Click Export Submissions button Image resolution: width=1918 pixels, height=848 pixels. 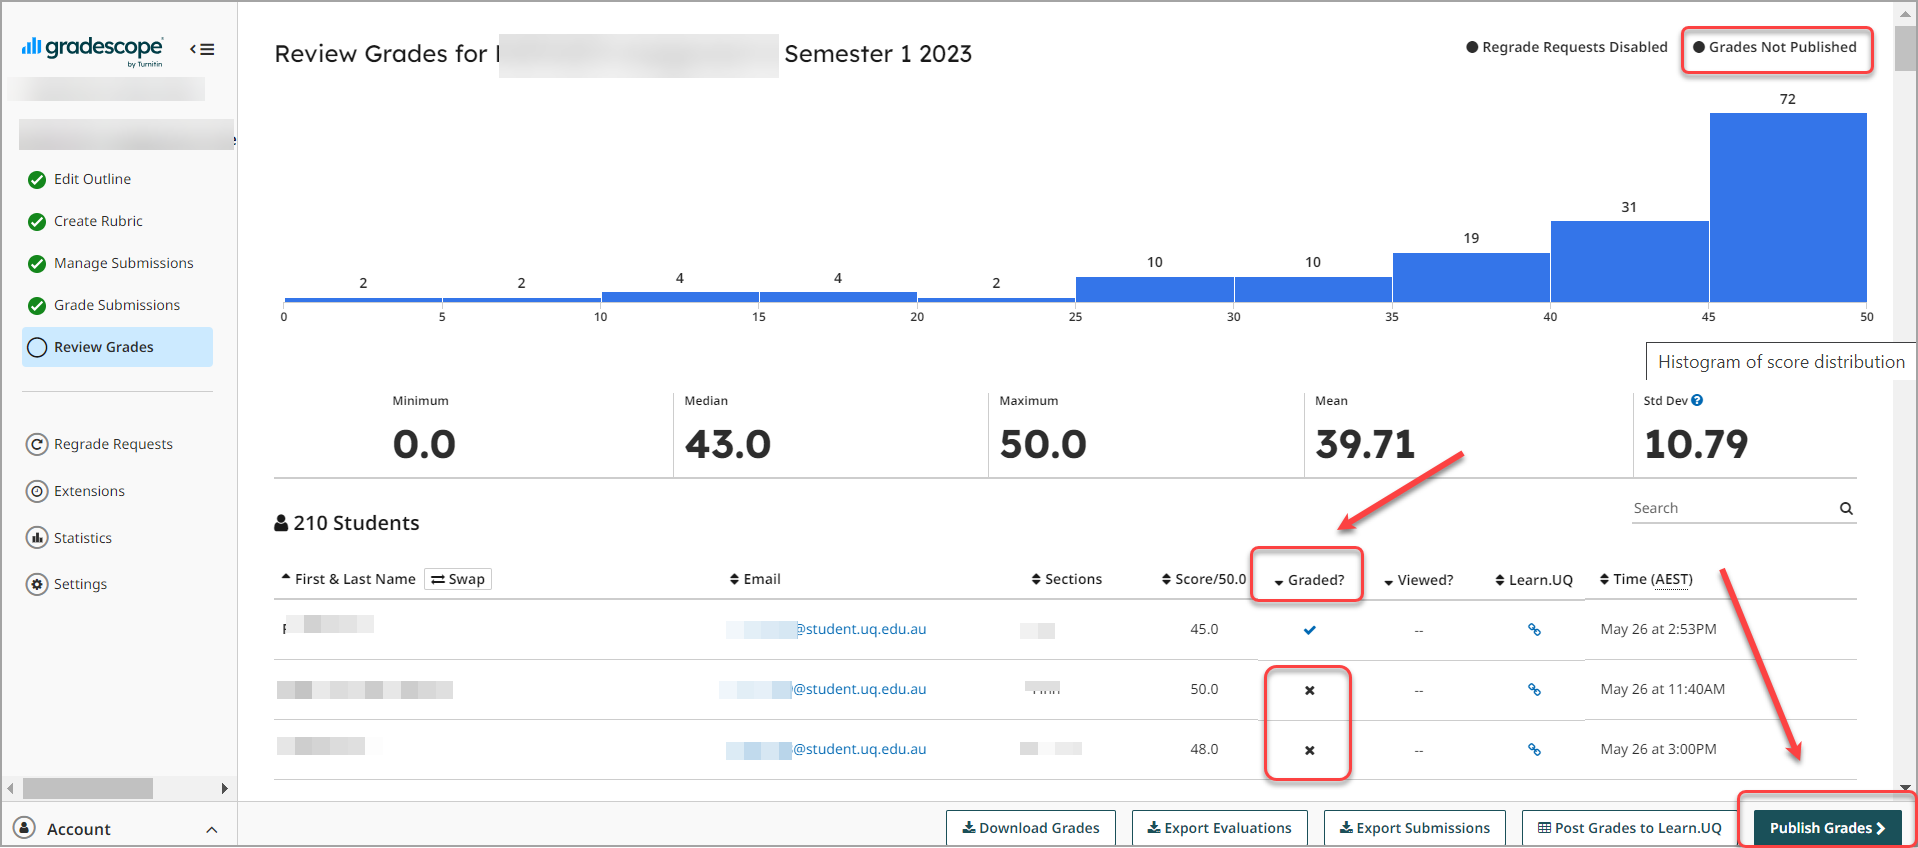click(1415, 828)
